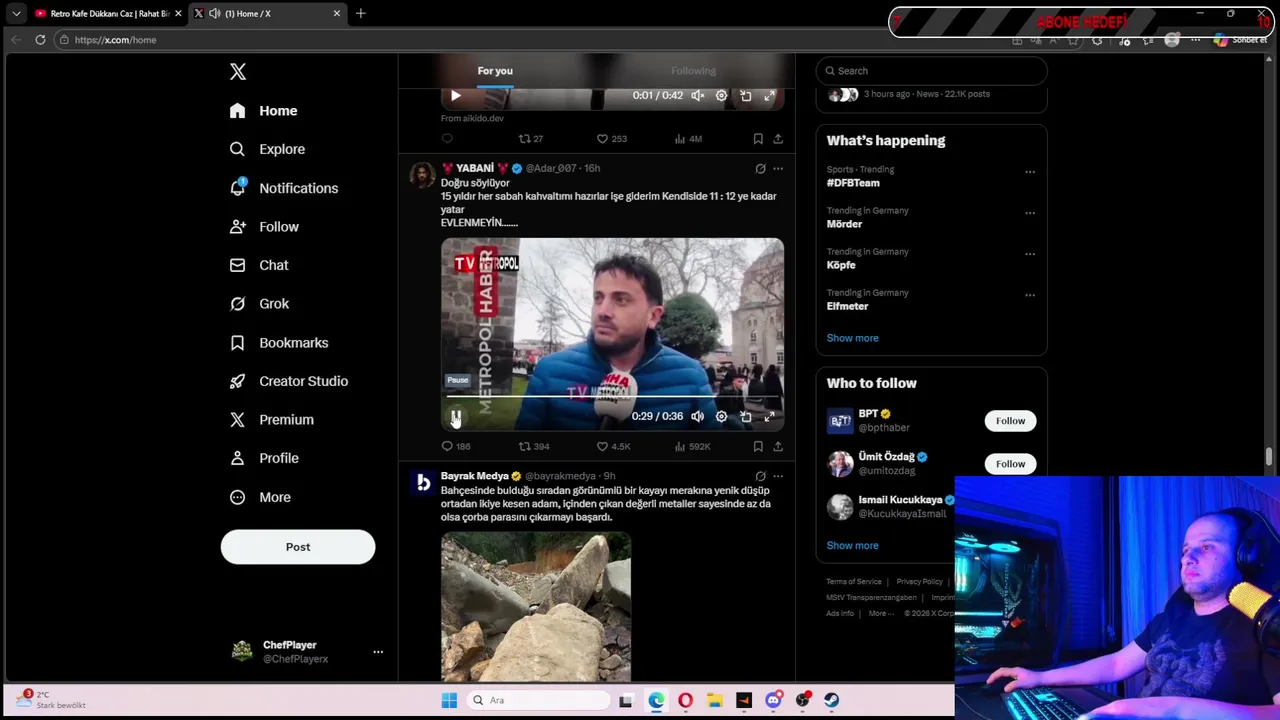The height and width of the screenshot is (720, 1280).
Task: Open Grok actions on Bayrak Medya post
Action: [760, 477]
